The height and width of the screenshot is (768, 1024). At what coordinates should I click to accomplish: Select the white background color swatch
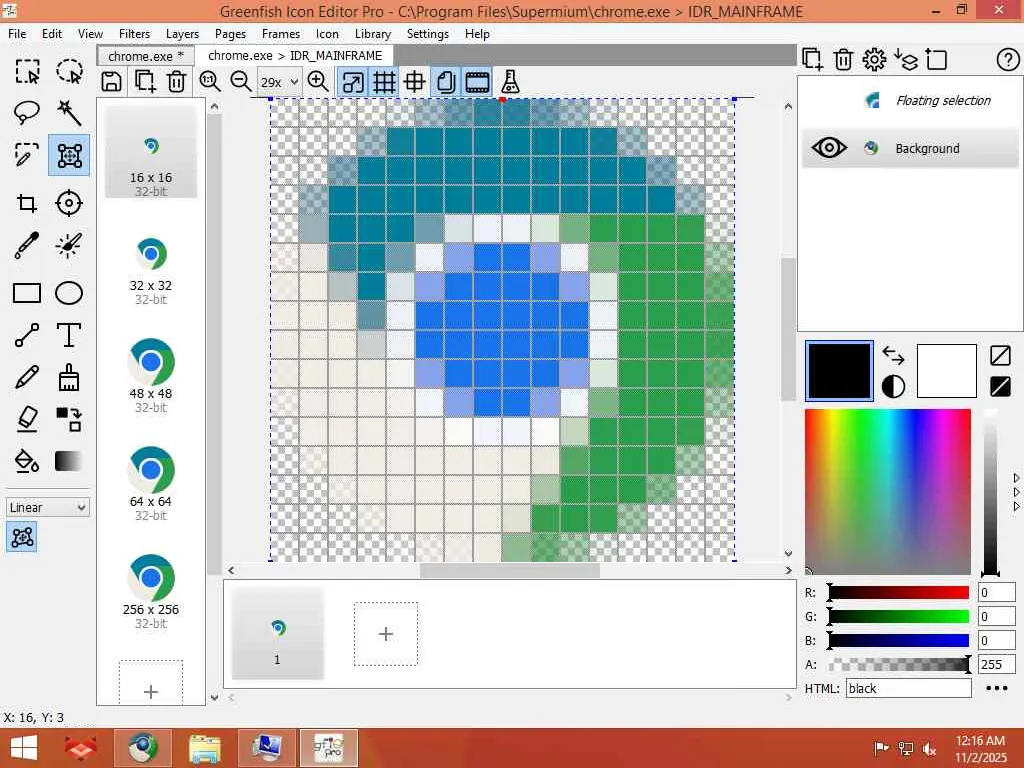click(946, 370)
